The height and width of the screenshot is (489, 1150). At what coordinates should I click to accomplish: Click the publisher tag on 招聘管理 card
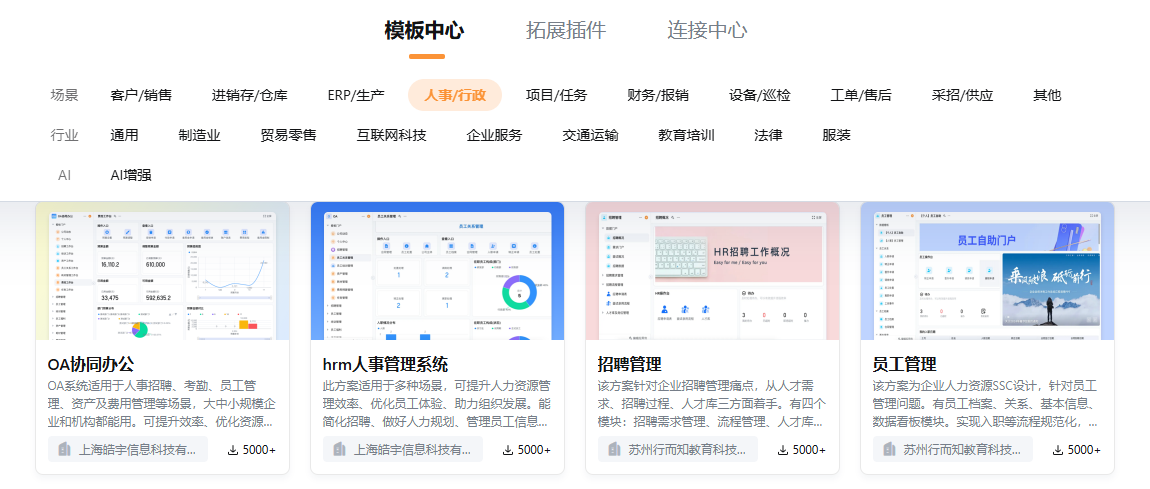click(x=678, y=449)
